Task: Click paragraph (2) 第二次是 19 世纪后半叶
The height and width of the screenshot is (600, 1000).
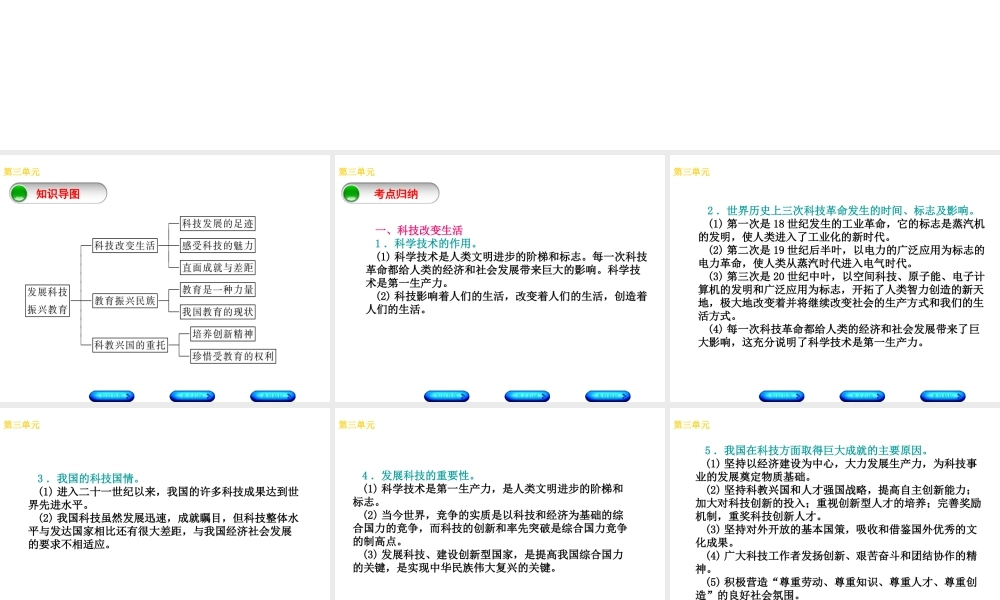Action: click(x=841, y=256)
